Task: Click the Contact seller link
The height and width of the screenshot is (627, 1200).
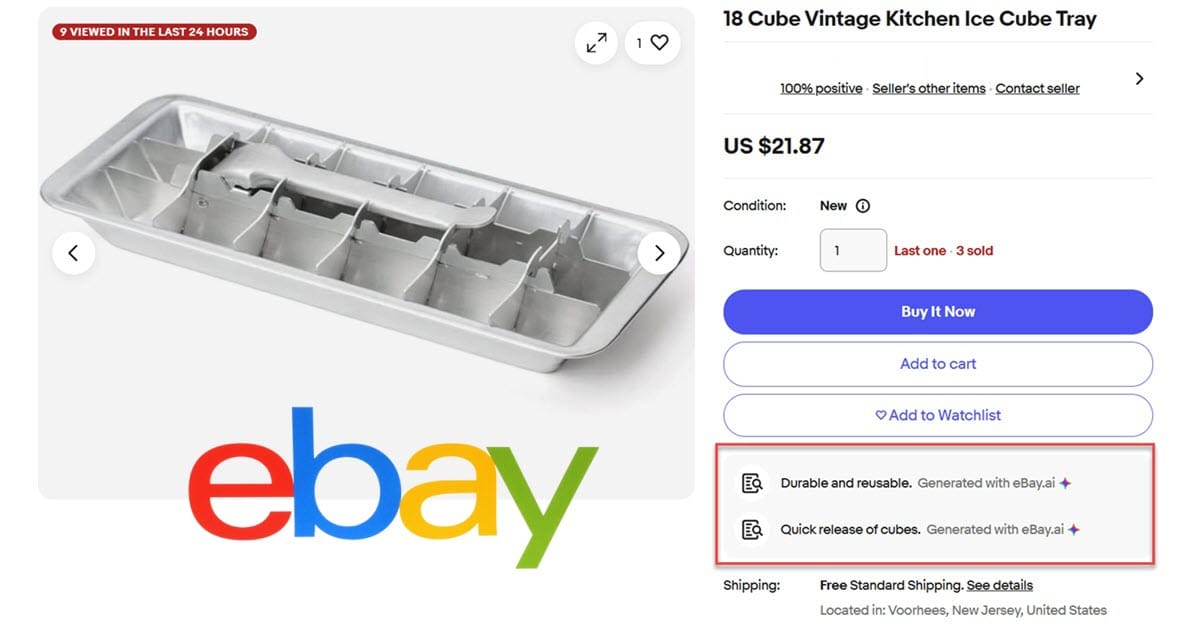Action: 1037,89
